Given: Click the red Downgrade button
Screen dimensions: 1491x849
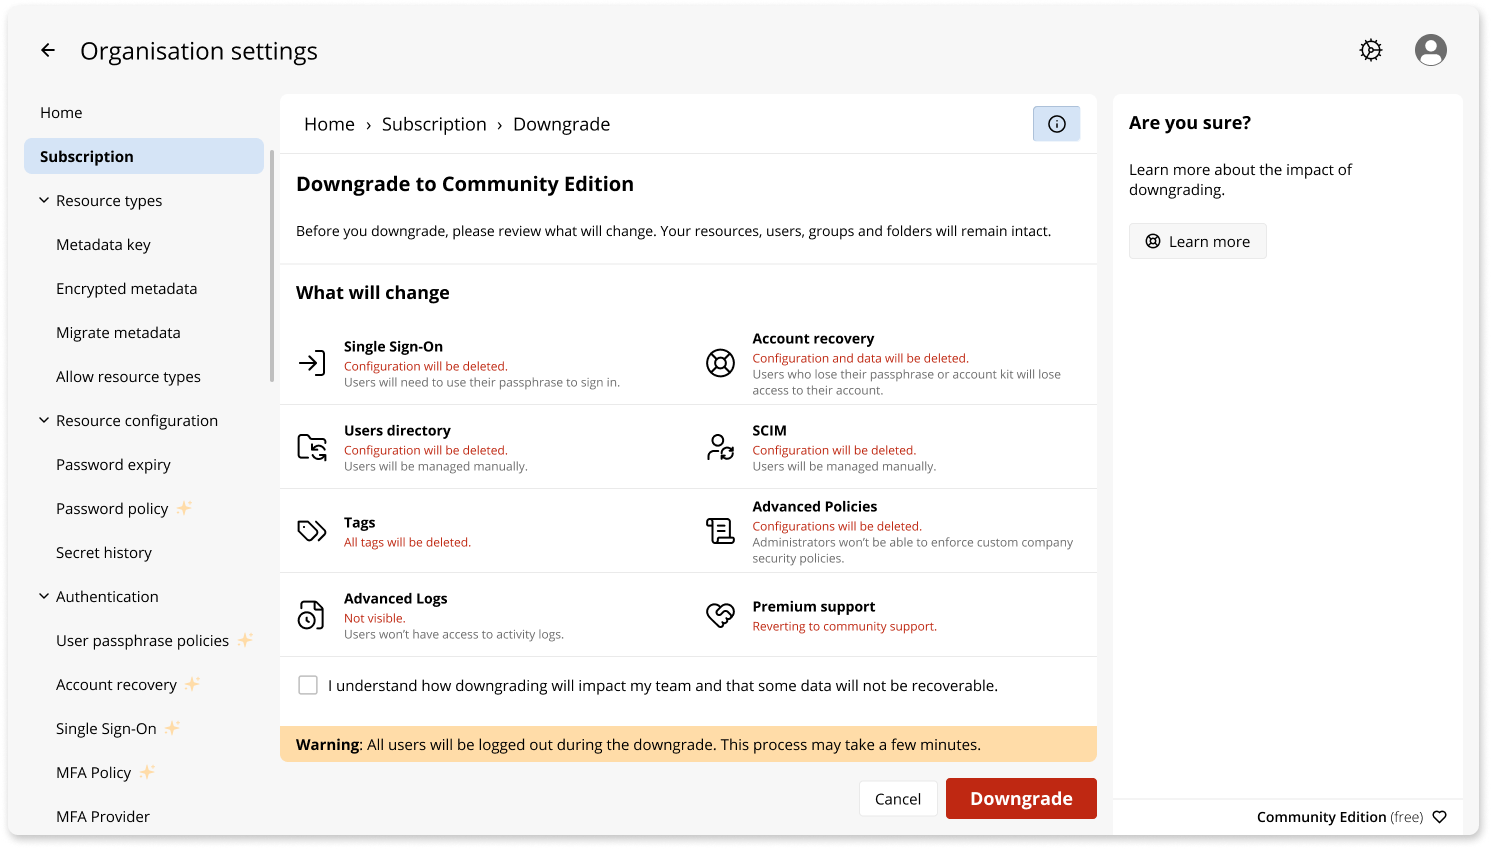Looking at the screenshot, I should [x=1021, y=798].
